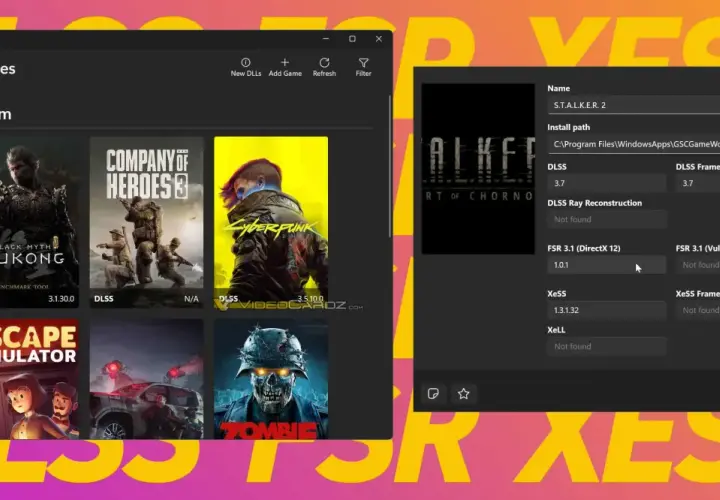
Task: Click the DLSS Frame Generation 3.7 field
Action: coord(698,183)
